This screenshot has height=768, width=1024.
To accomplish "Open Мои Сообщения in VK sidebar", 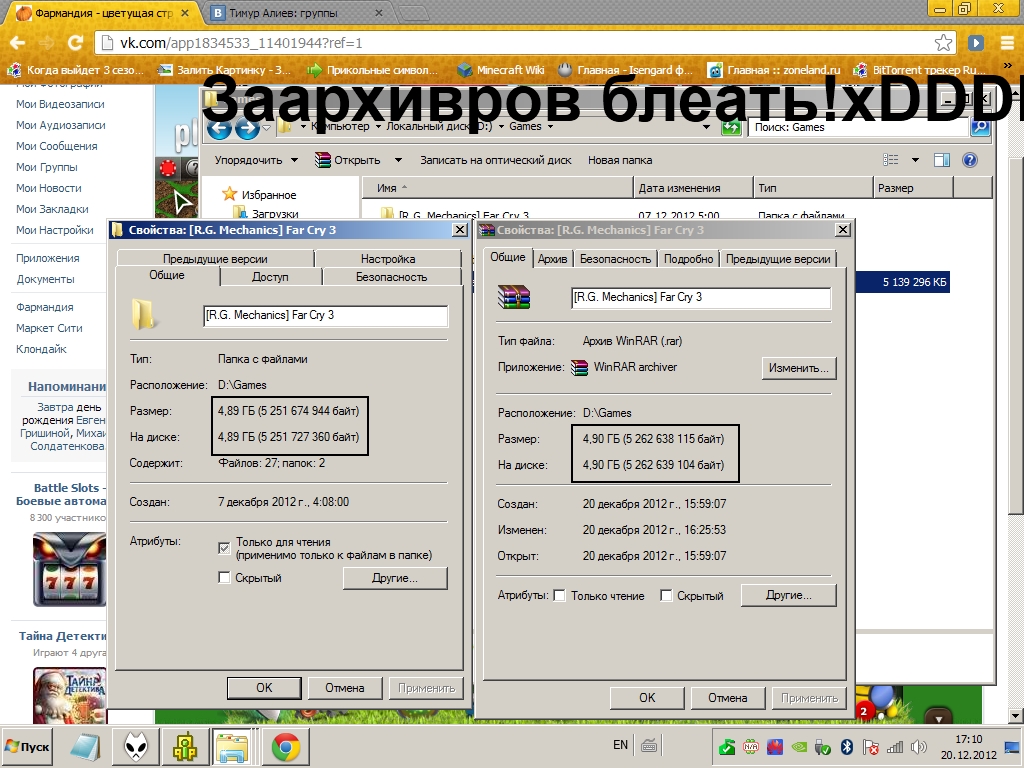I will point(57,146).
